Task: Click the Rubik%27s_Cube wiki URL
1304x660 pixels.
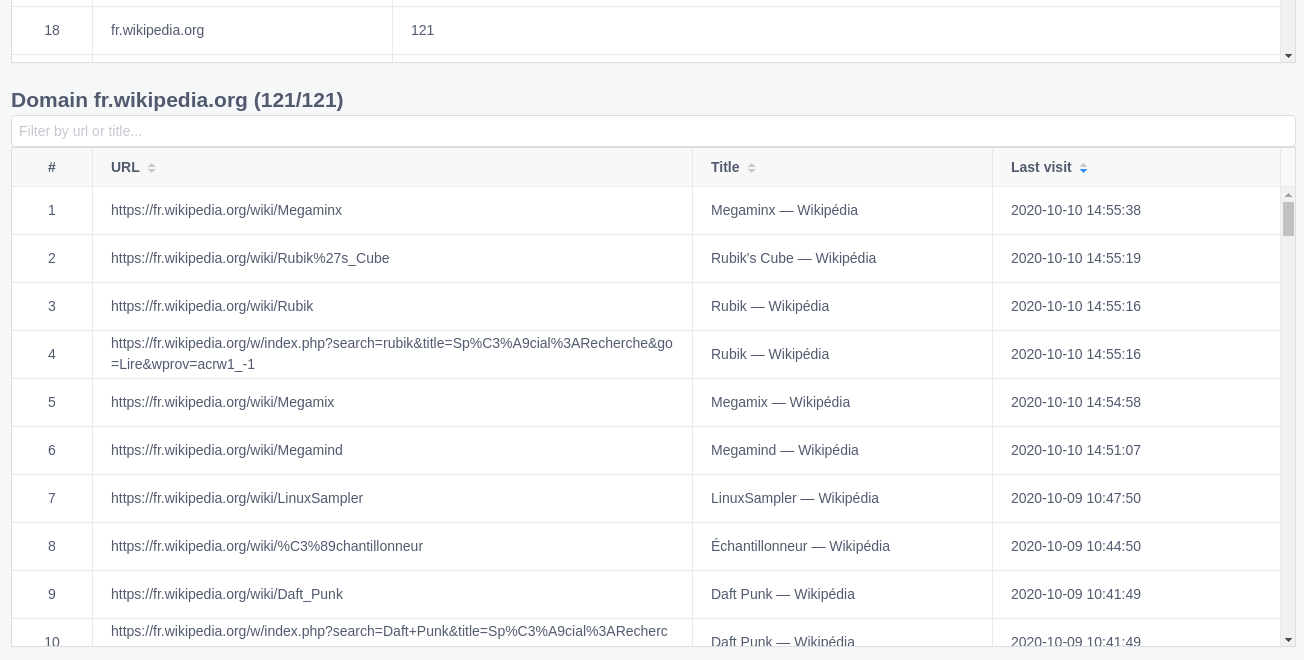Action: [x=250, y=258]
